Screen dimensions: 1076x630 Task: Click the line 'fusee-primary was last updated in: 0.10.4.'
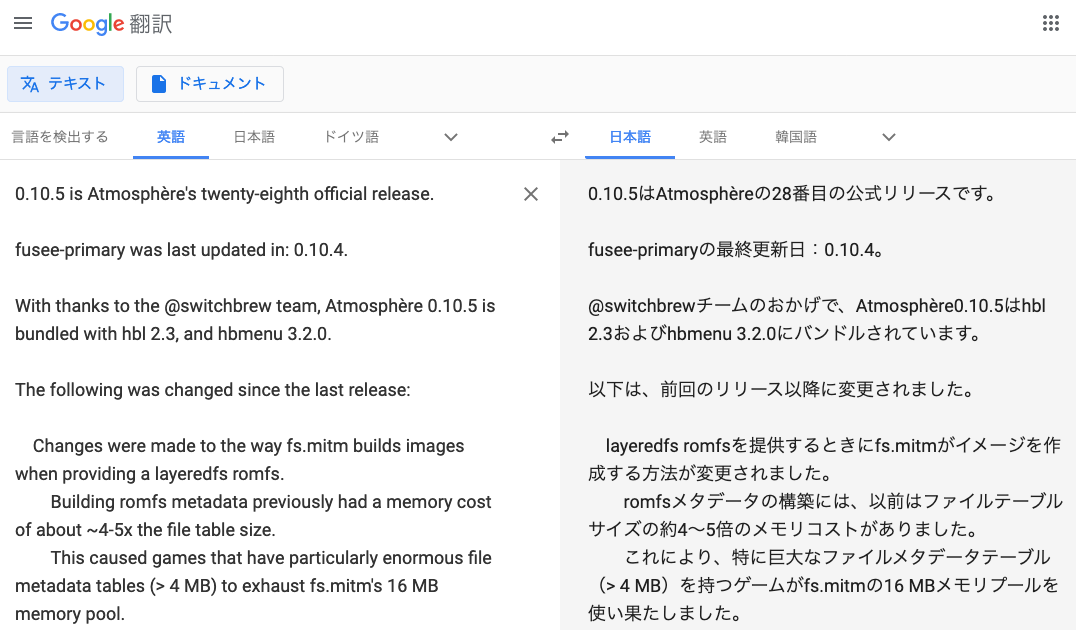(181, 250)
